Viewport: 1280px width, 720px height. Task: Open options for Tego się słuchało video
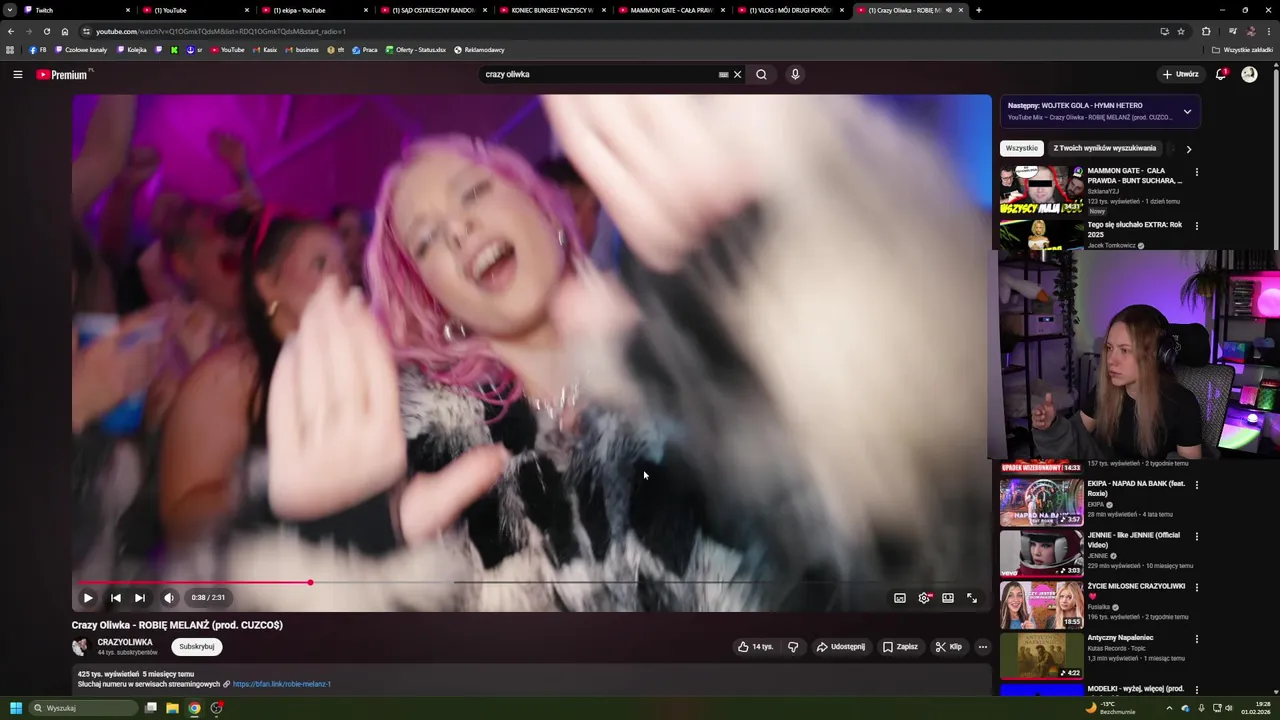[1196, 226]
